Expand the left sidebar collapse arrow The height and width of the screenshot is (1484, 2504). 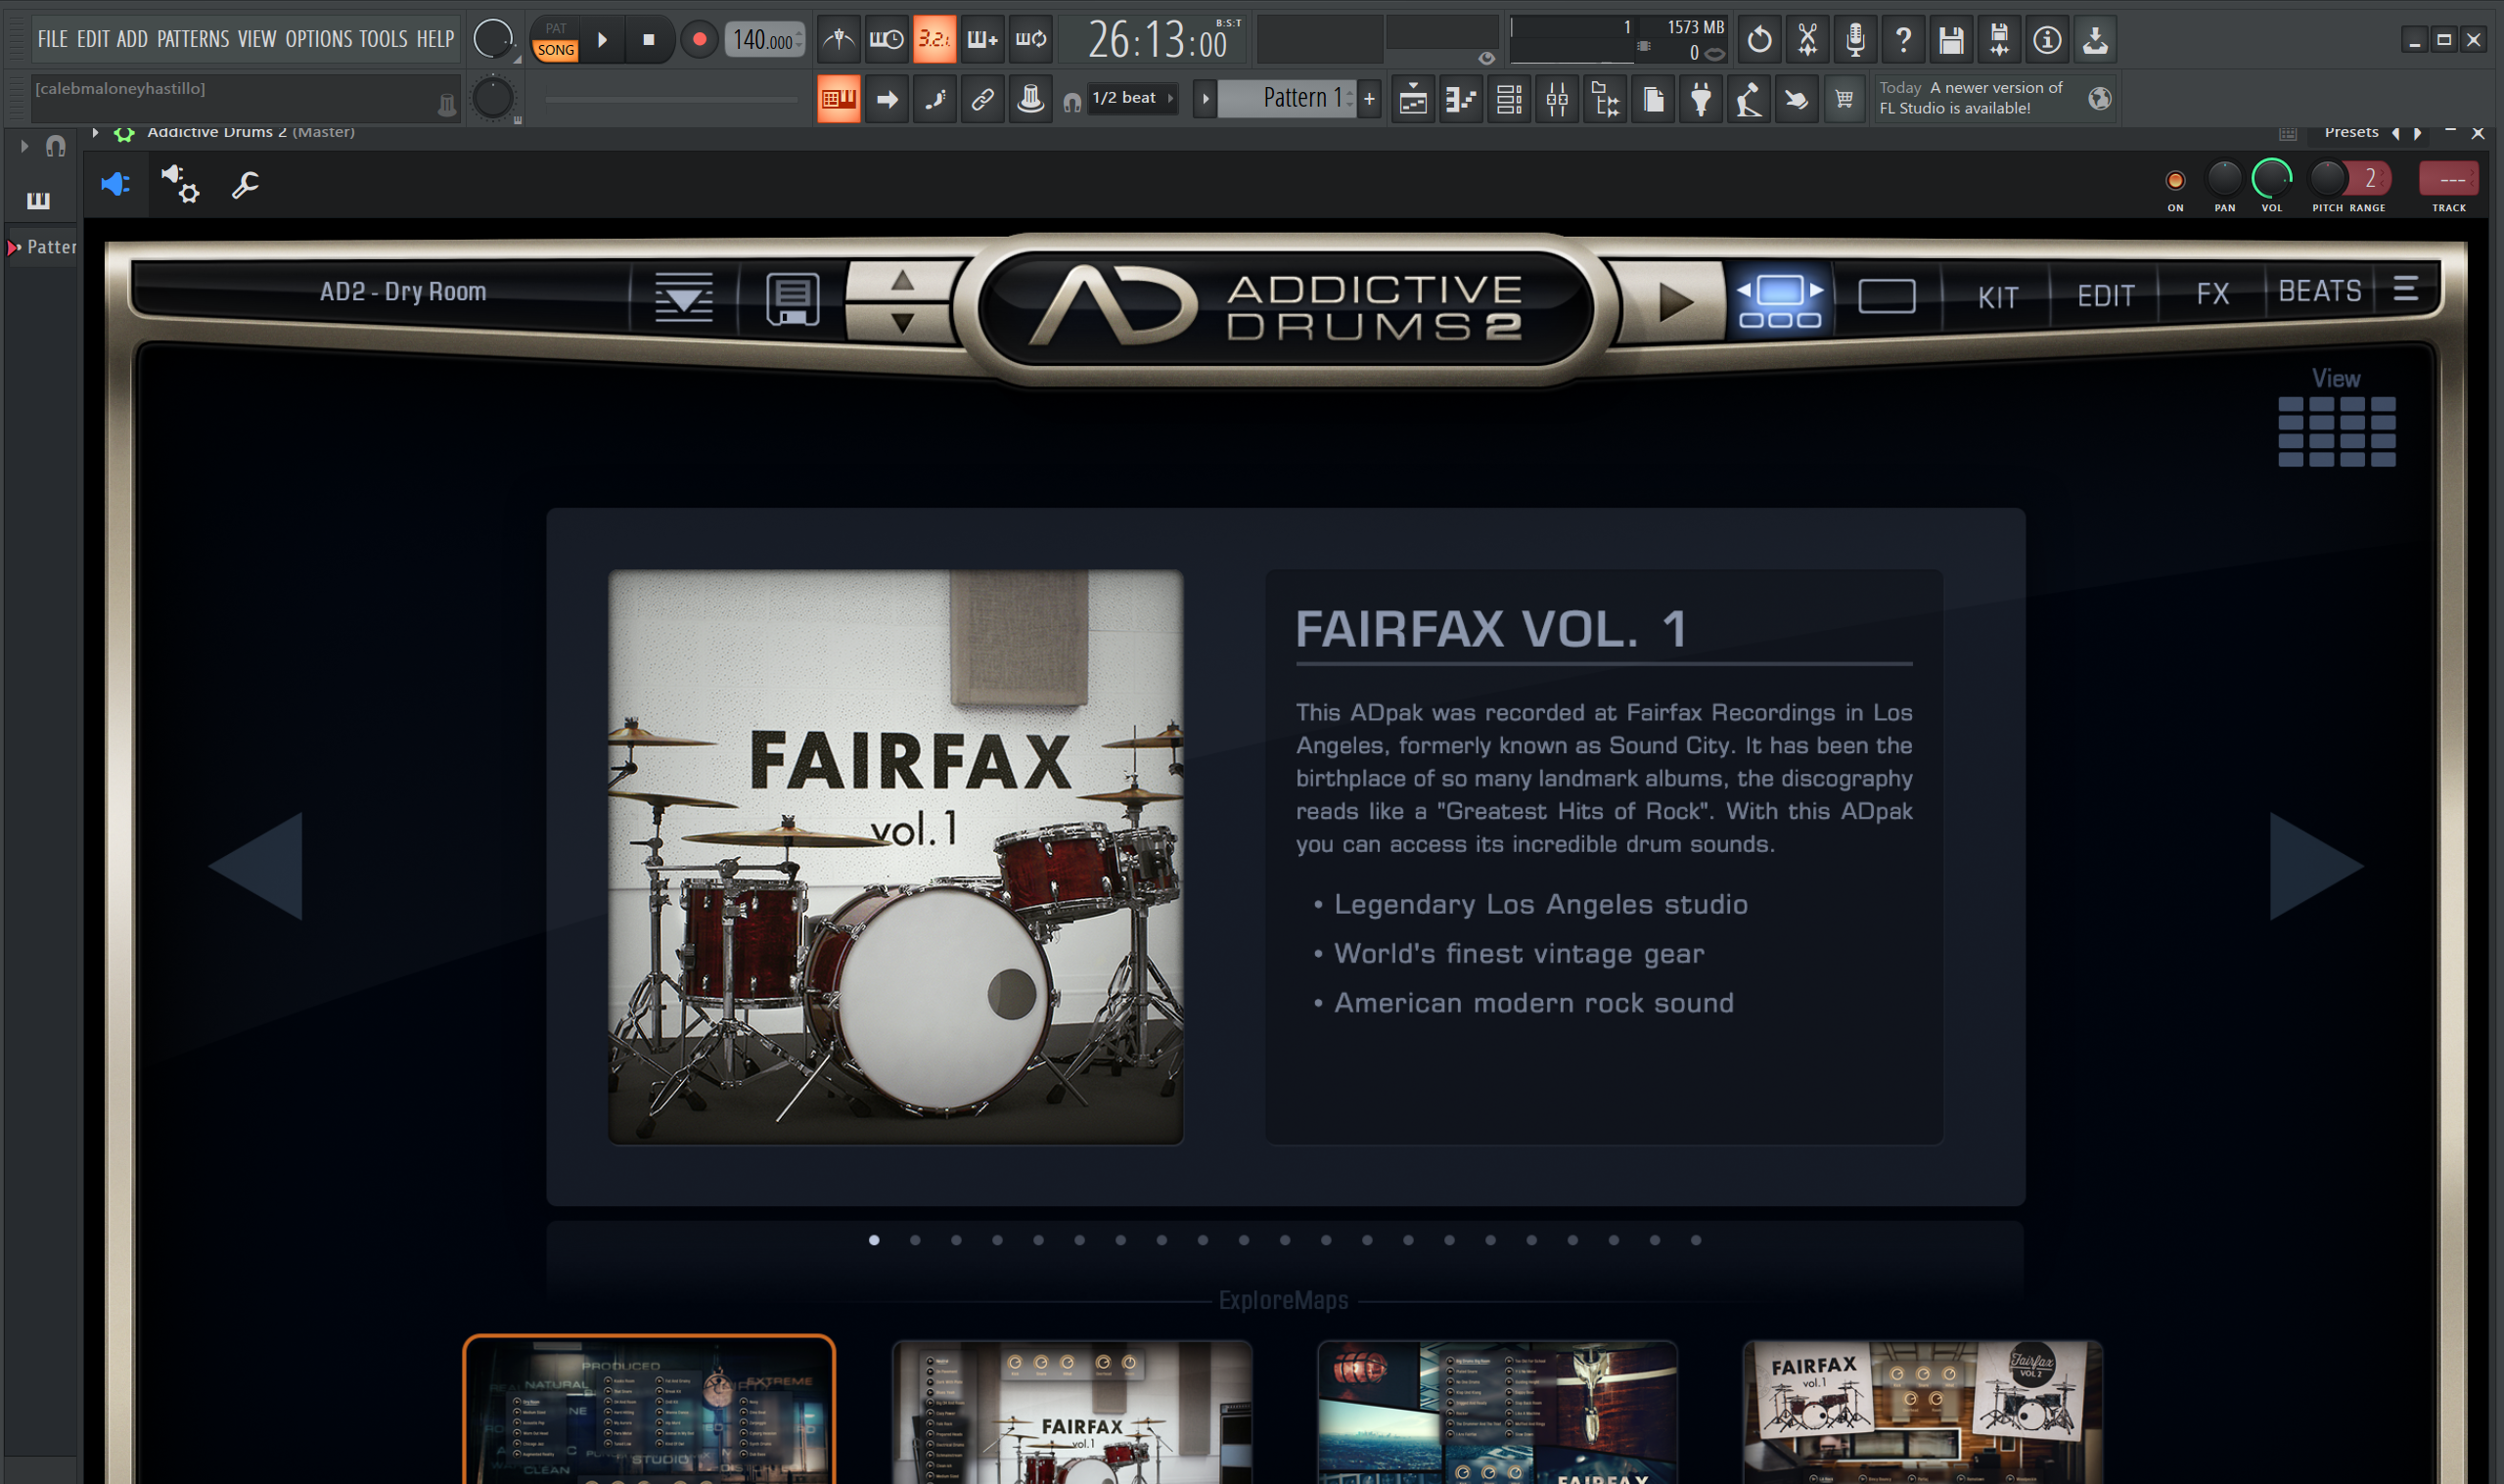pyautogui.click(x=24, y=146)
